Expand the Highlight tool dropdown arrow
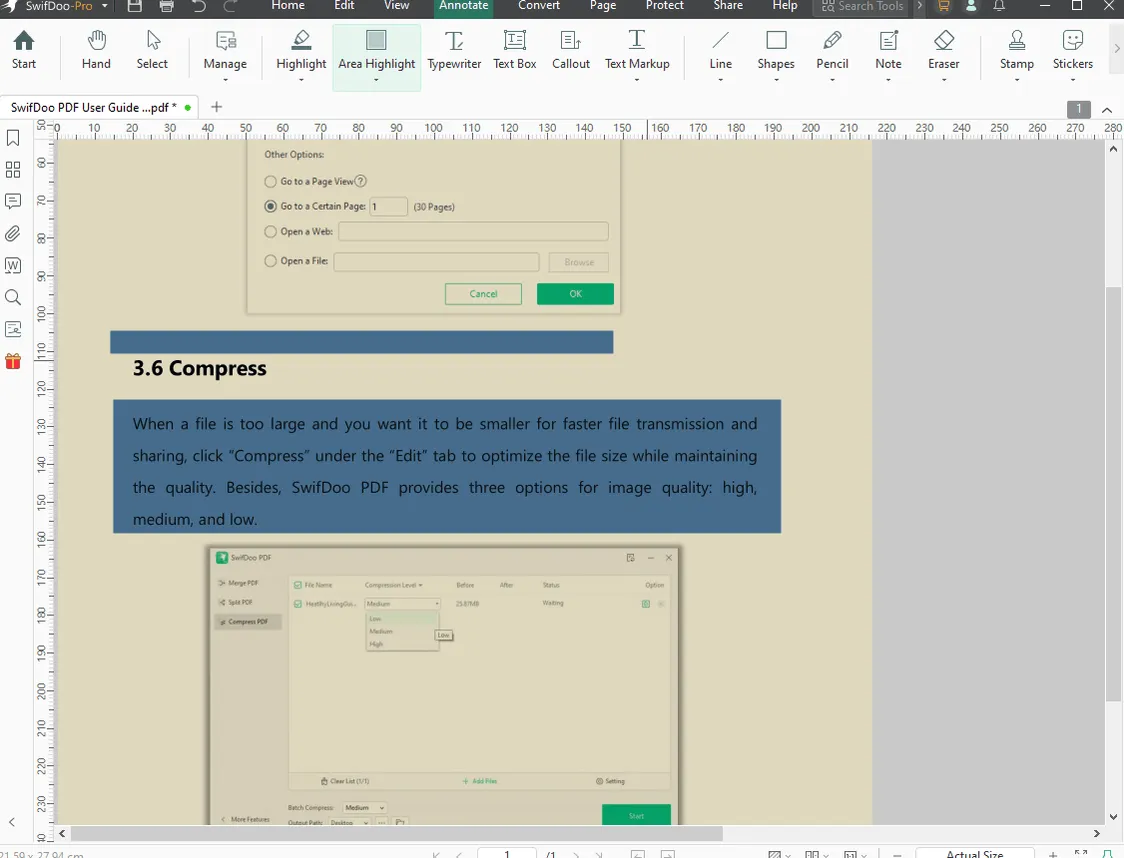Image resolution: width=1124 pixels, height=858 pixels. (301, 80)
